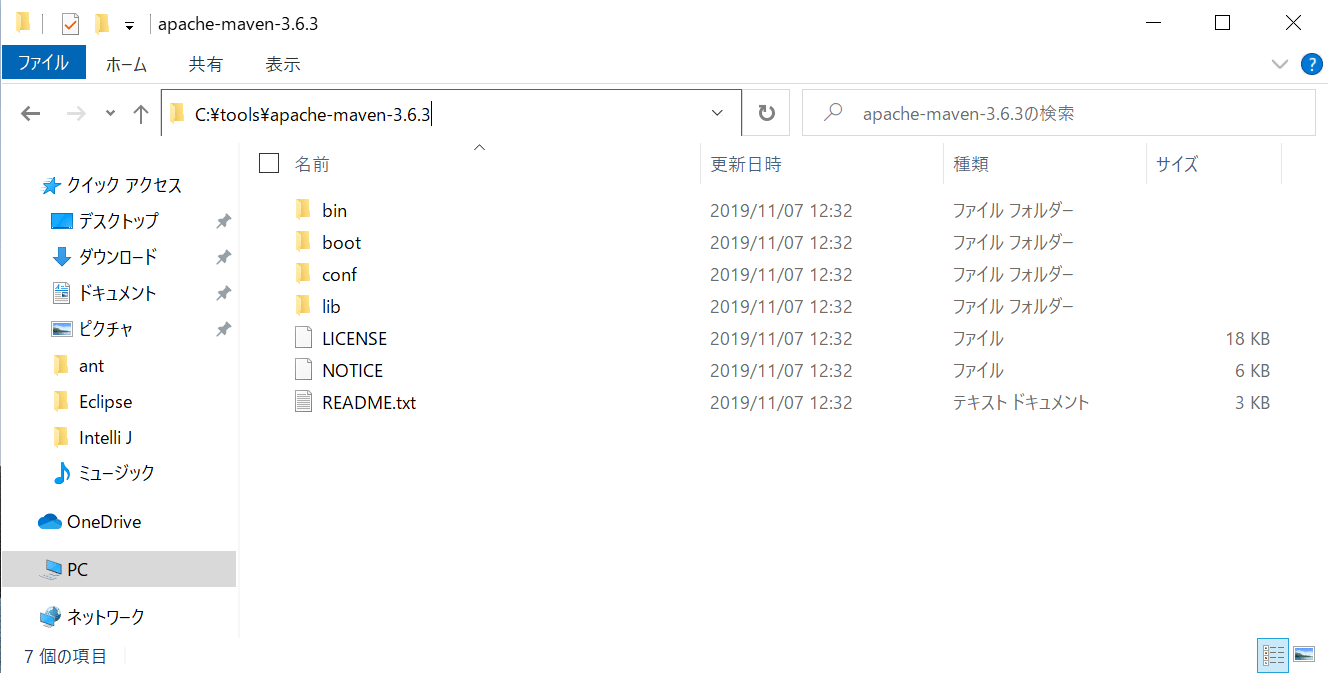Click the 3 KB size of README.txt
The image size is (1329, 673).
pyautogui.click(x=1252, y=403)
